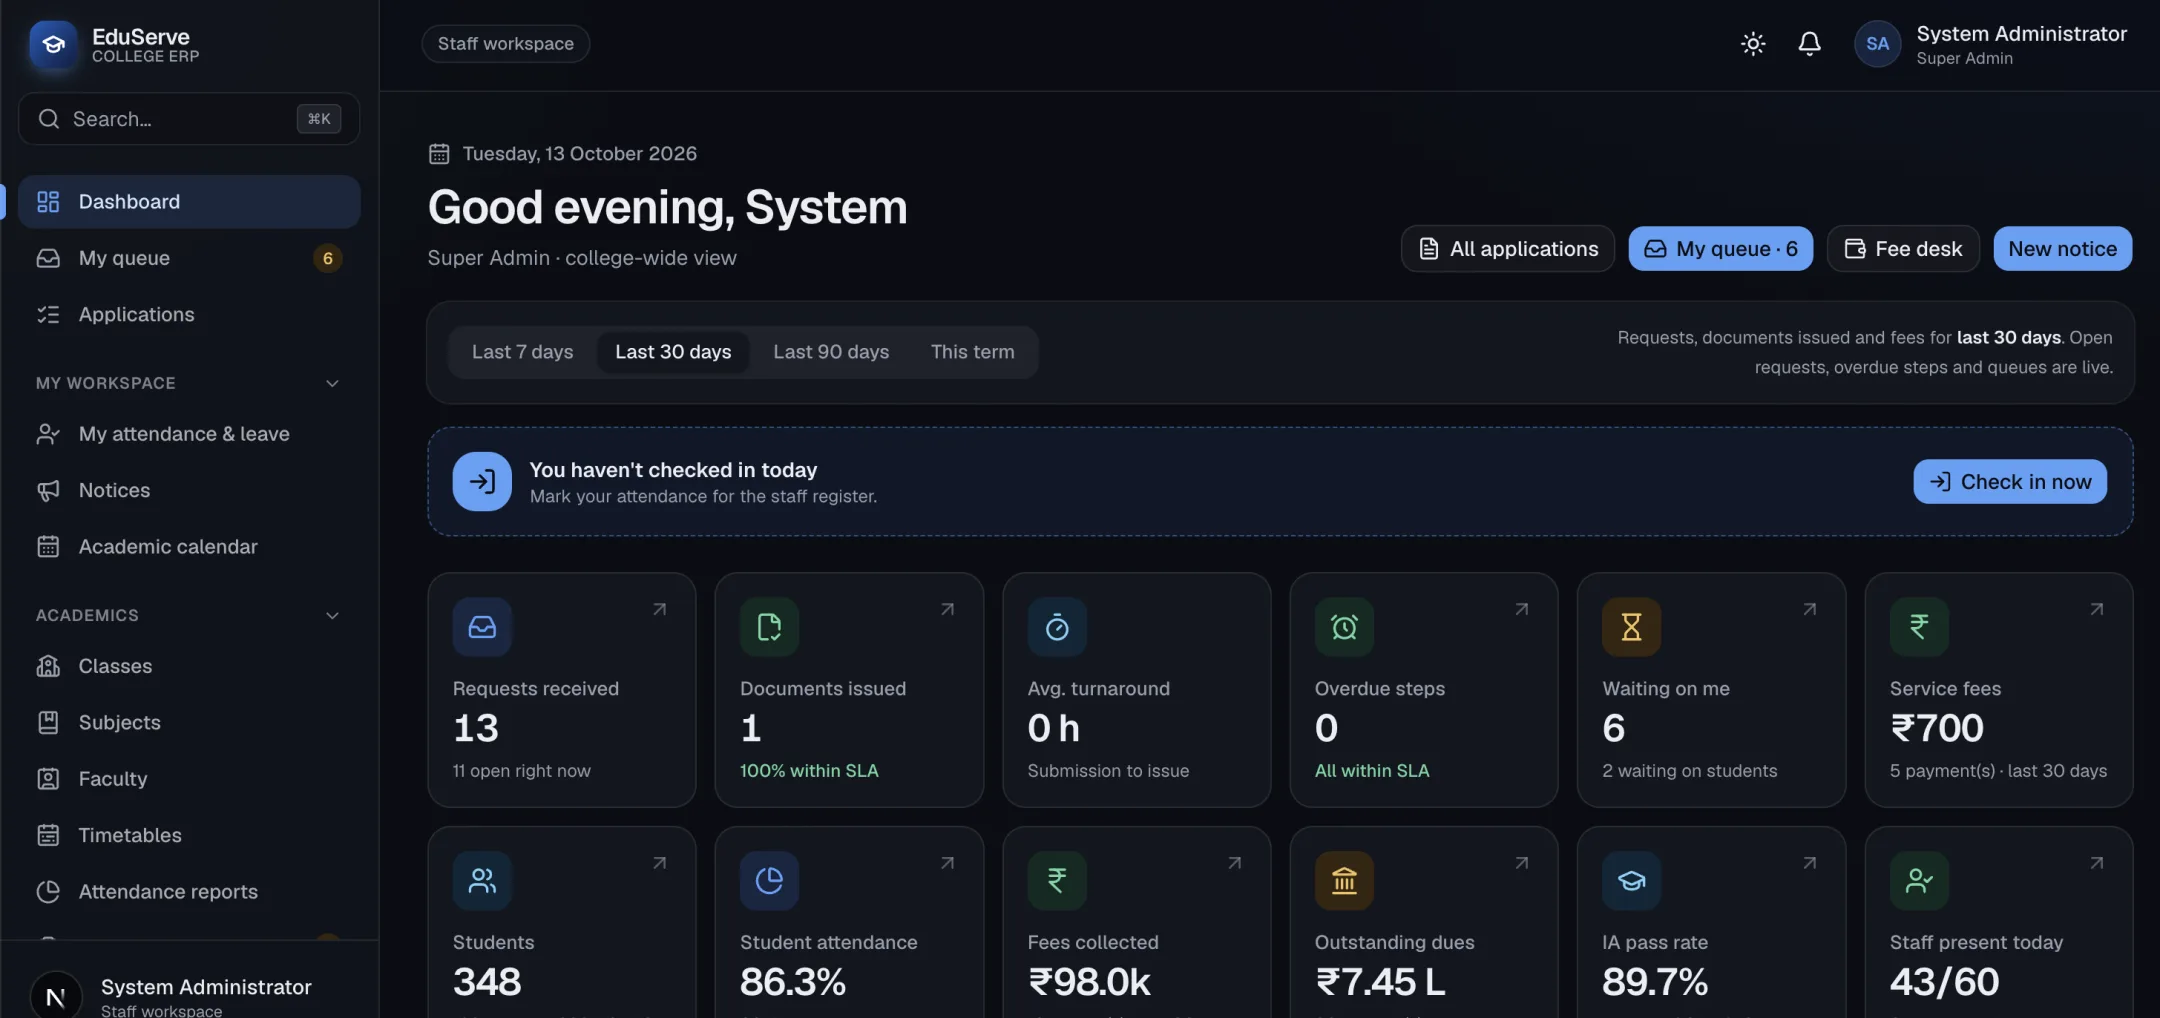Click the IA pass rate cap icon
2160x1018 pixels.
coord(1631,881)
